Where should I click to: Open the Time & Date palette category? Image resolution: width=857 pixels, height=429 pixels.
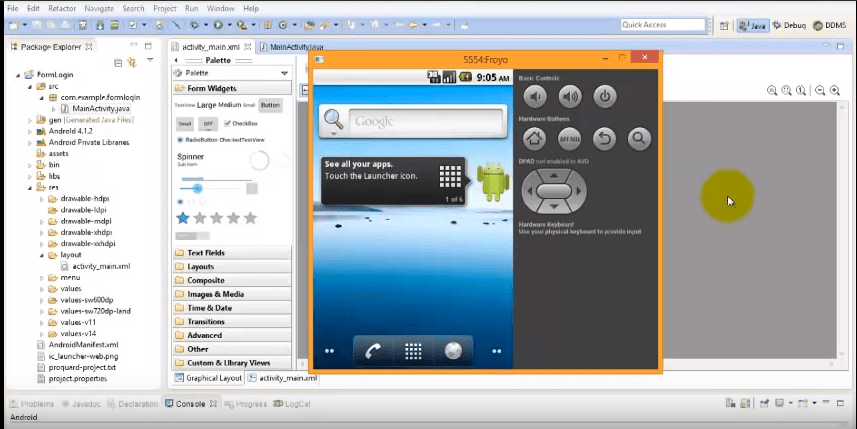tap(232, 308)
